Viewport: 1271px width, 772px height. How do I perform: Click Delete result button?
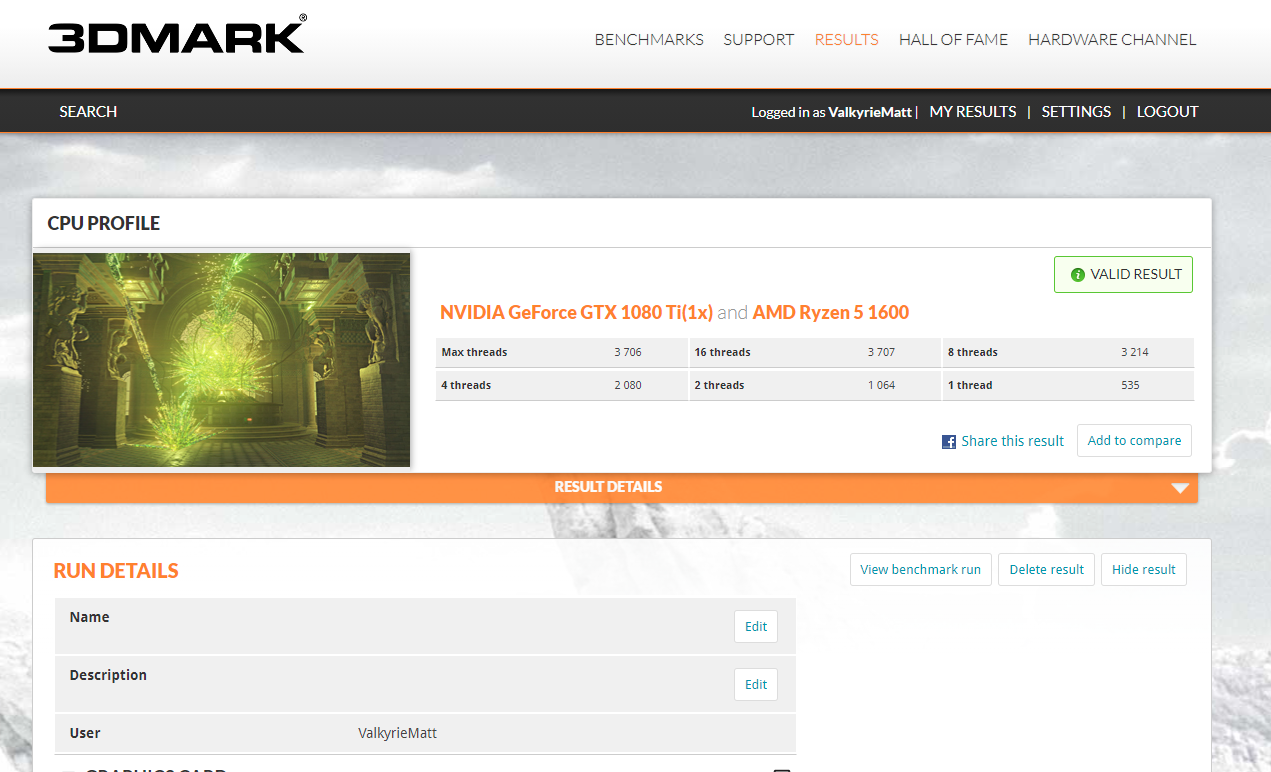(x=1046, y=570)
